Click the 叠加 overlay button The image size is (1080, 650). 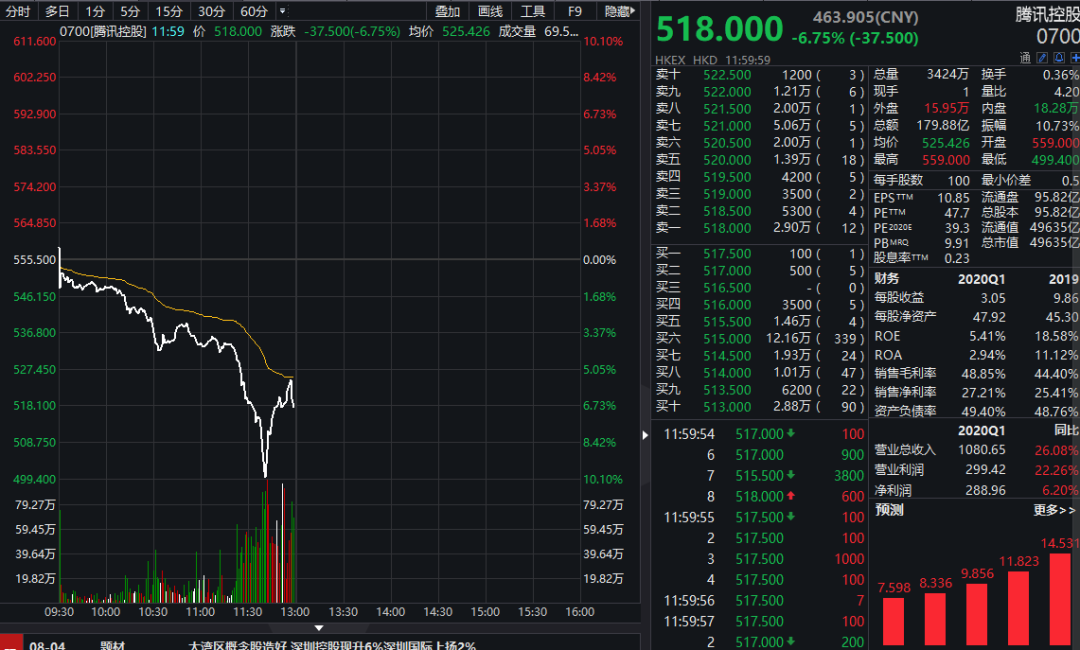[448, 12]
